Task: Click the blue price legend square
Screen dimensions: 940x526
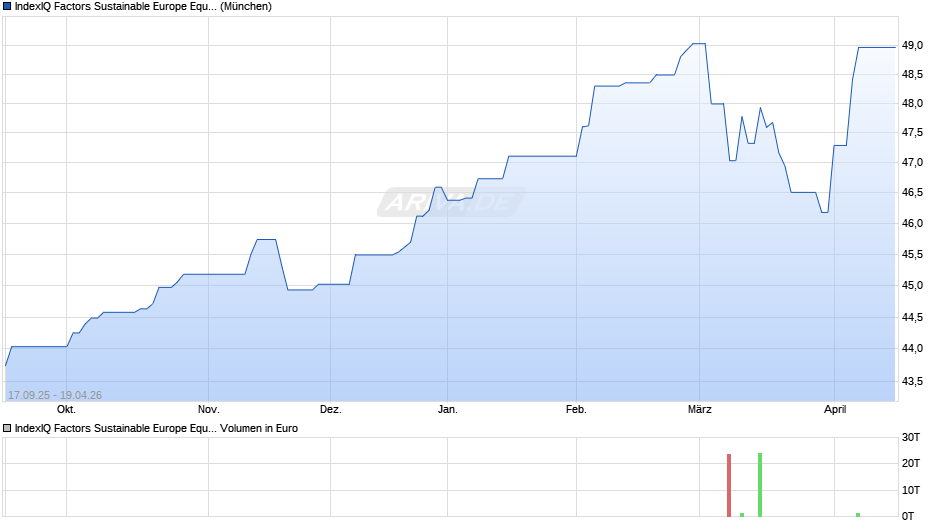Action: tap(7, 7)
